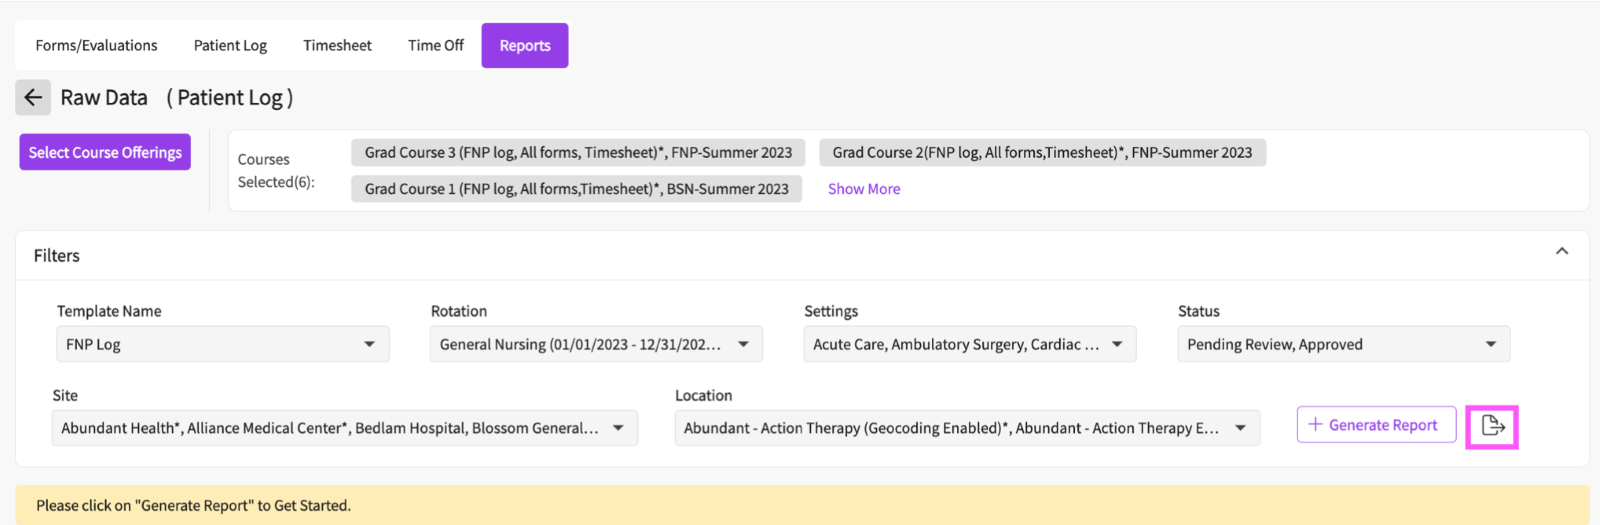Go to the Time Off tab

click(x=436, y=46)
